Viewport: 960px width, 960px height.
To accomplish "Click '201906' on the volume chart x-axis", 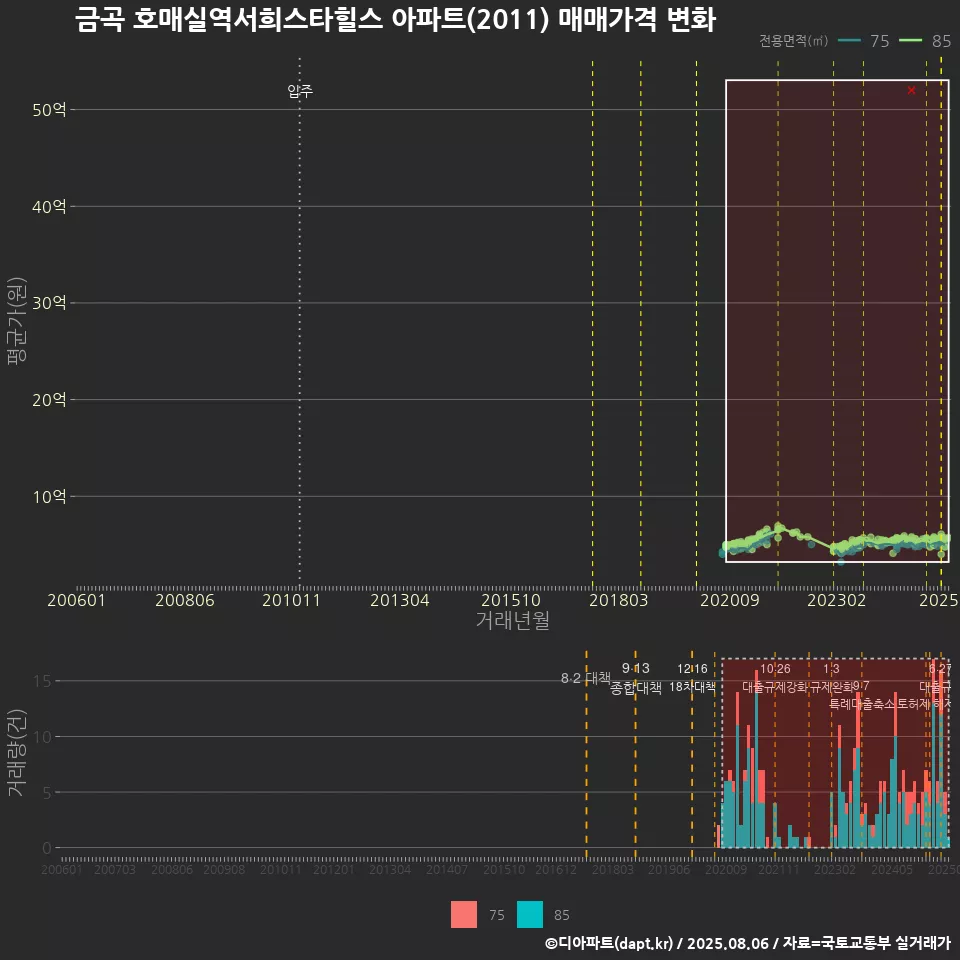I will pyautogui.click(x=669, y=869).
